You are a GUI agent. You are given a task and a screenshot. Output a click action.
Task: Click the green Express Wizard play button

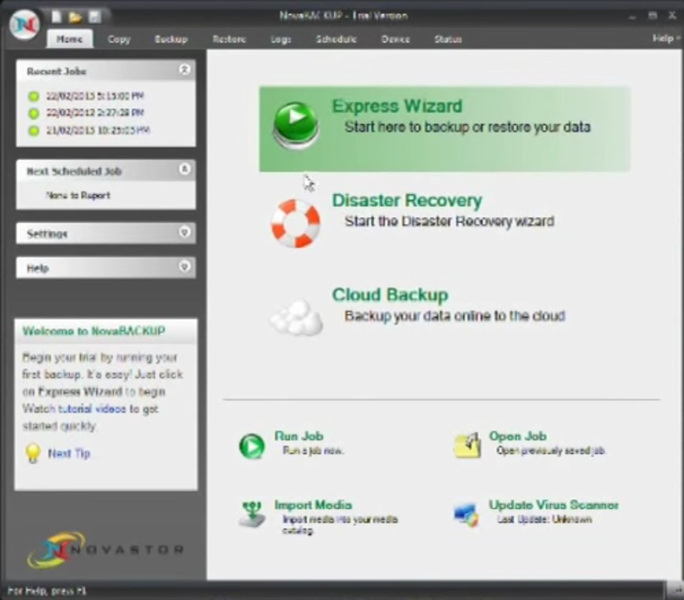[296, 126]
